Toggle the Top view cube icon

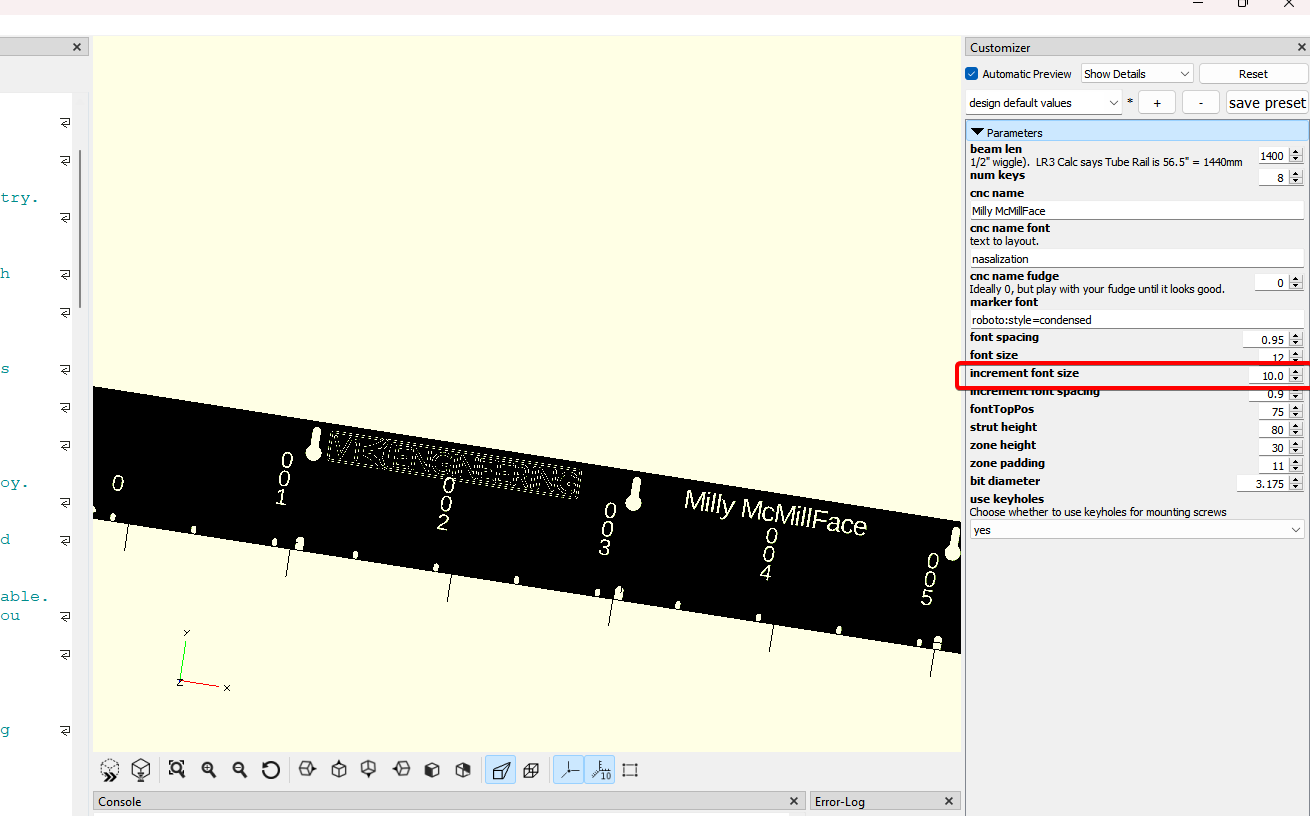[338, 769]
